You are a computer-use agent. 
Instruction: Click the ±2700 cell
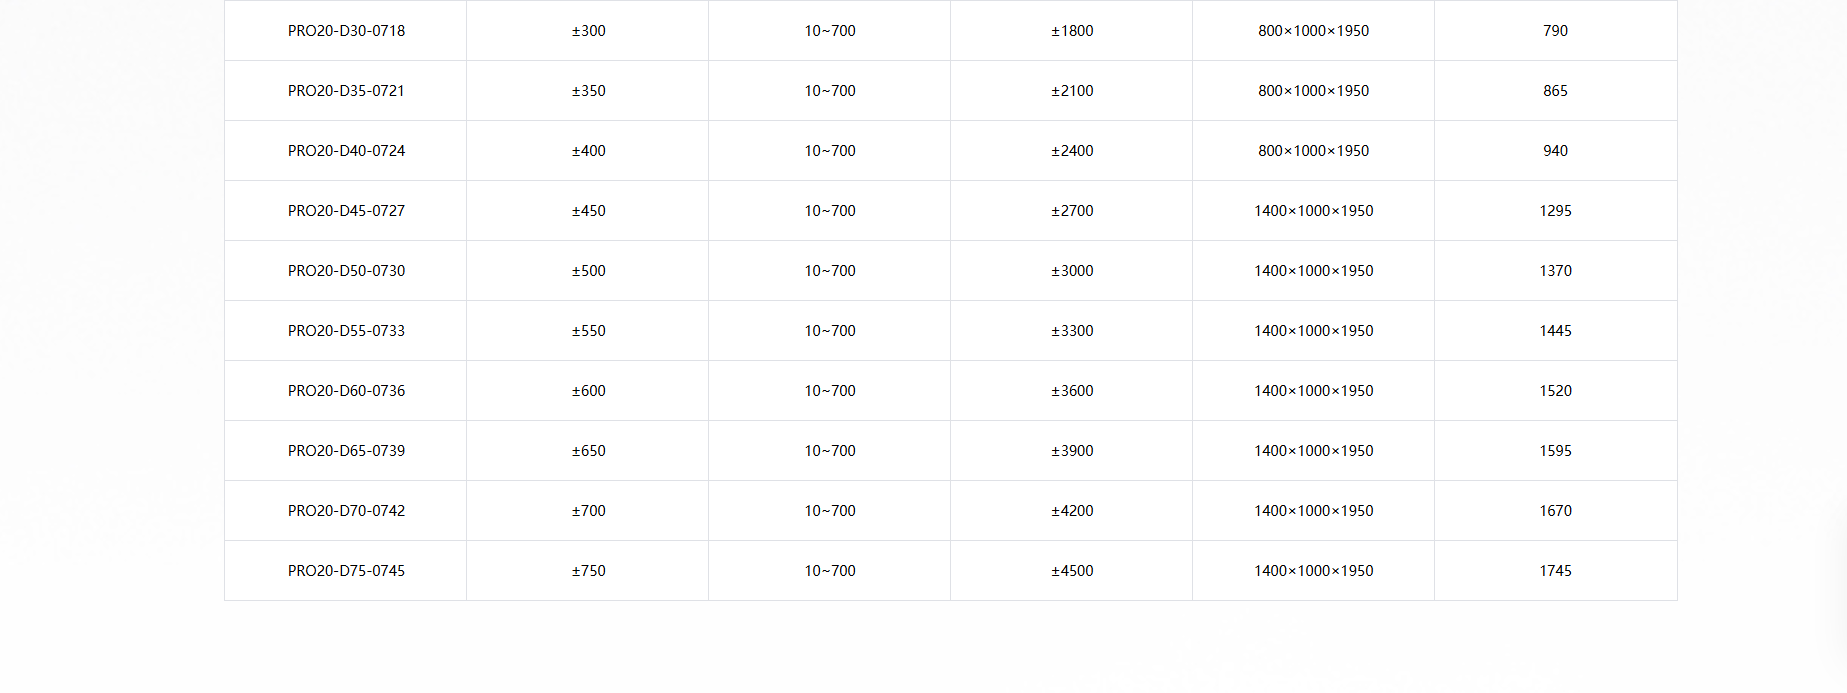click(x=1072, y=211)
